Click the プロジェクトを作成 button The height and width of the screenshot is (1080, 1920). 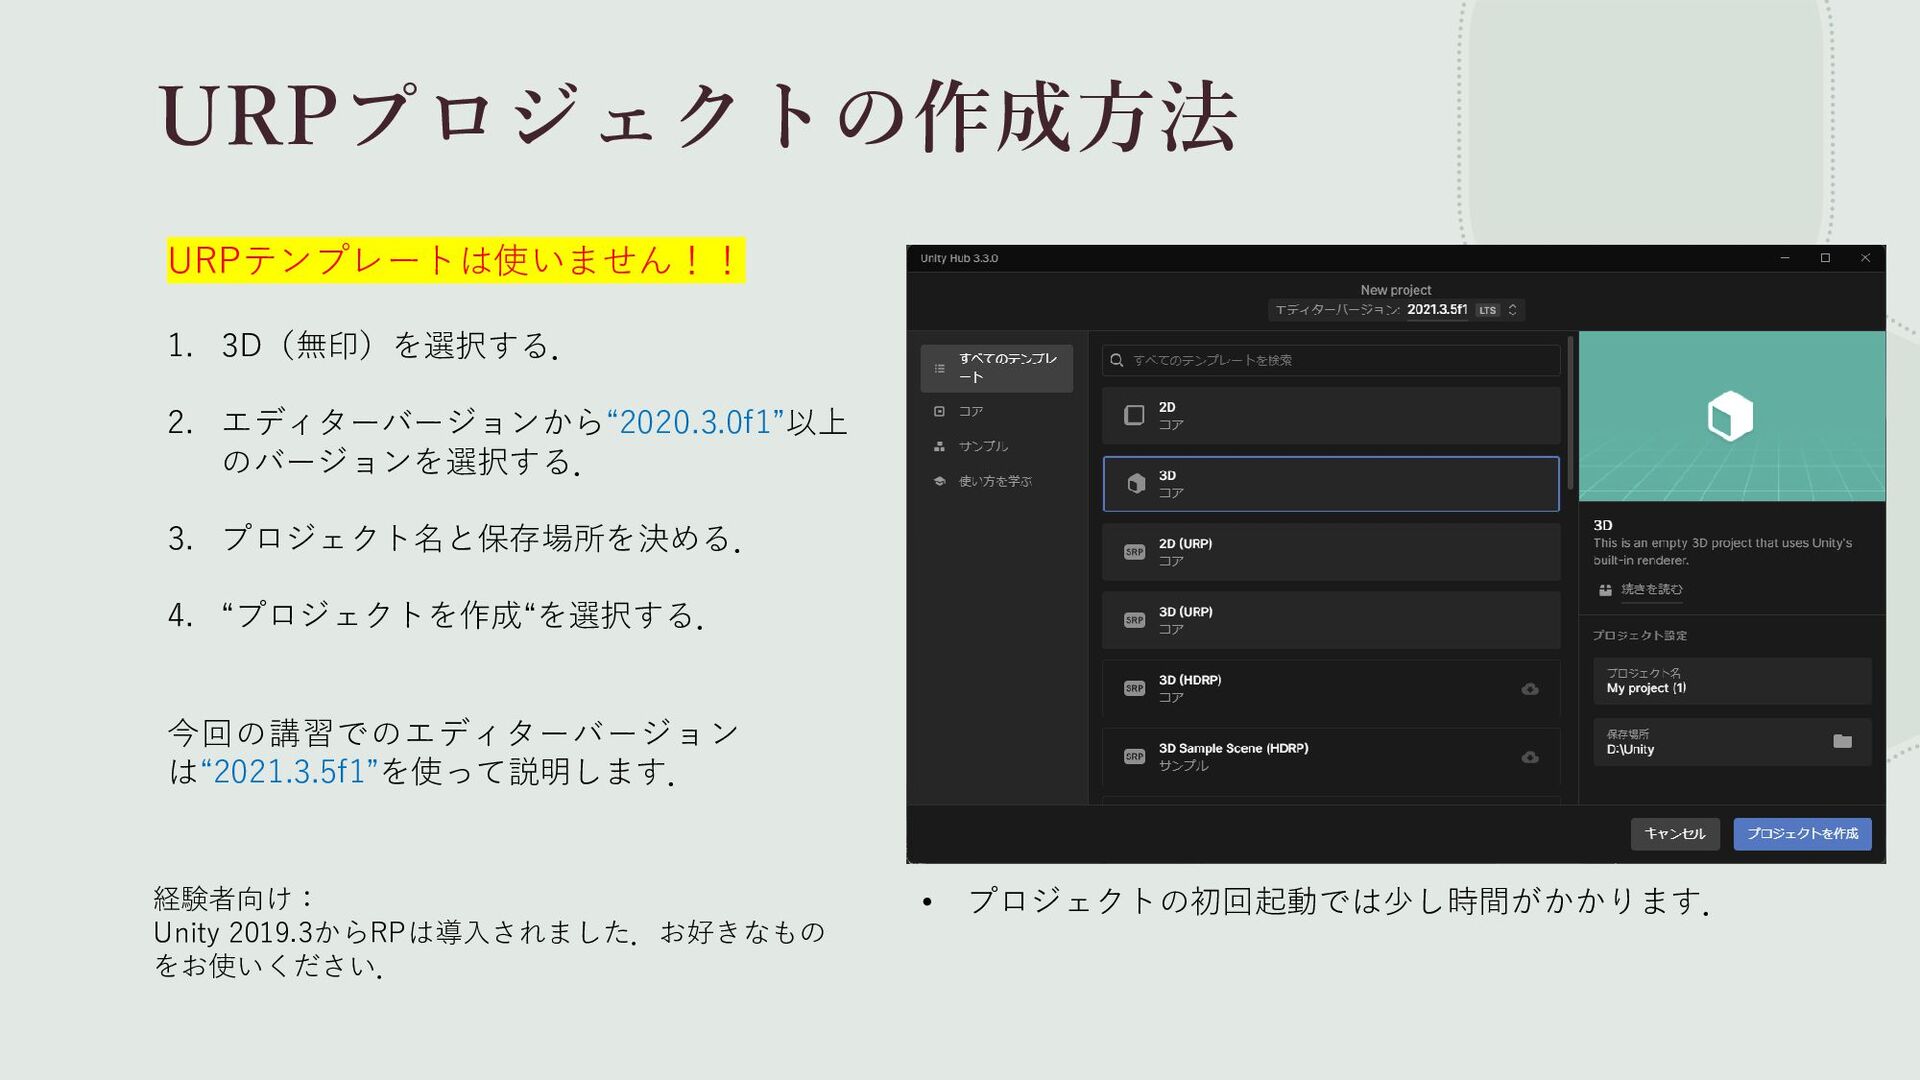[1802, 834]
